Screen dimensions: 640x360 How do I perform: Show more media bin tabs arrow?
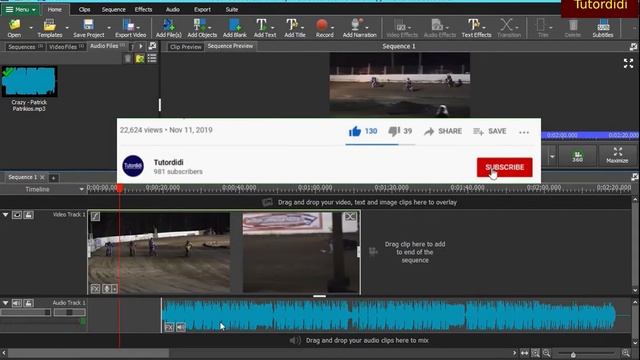141,47
